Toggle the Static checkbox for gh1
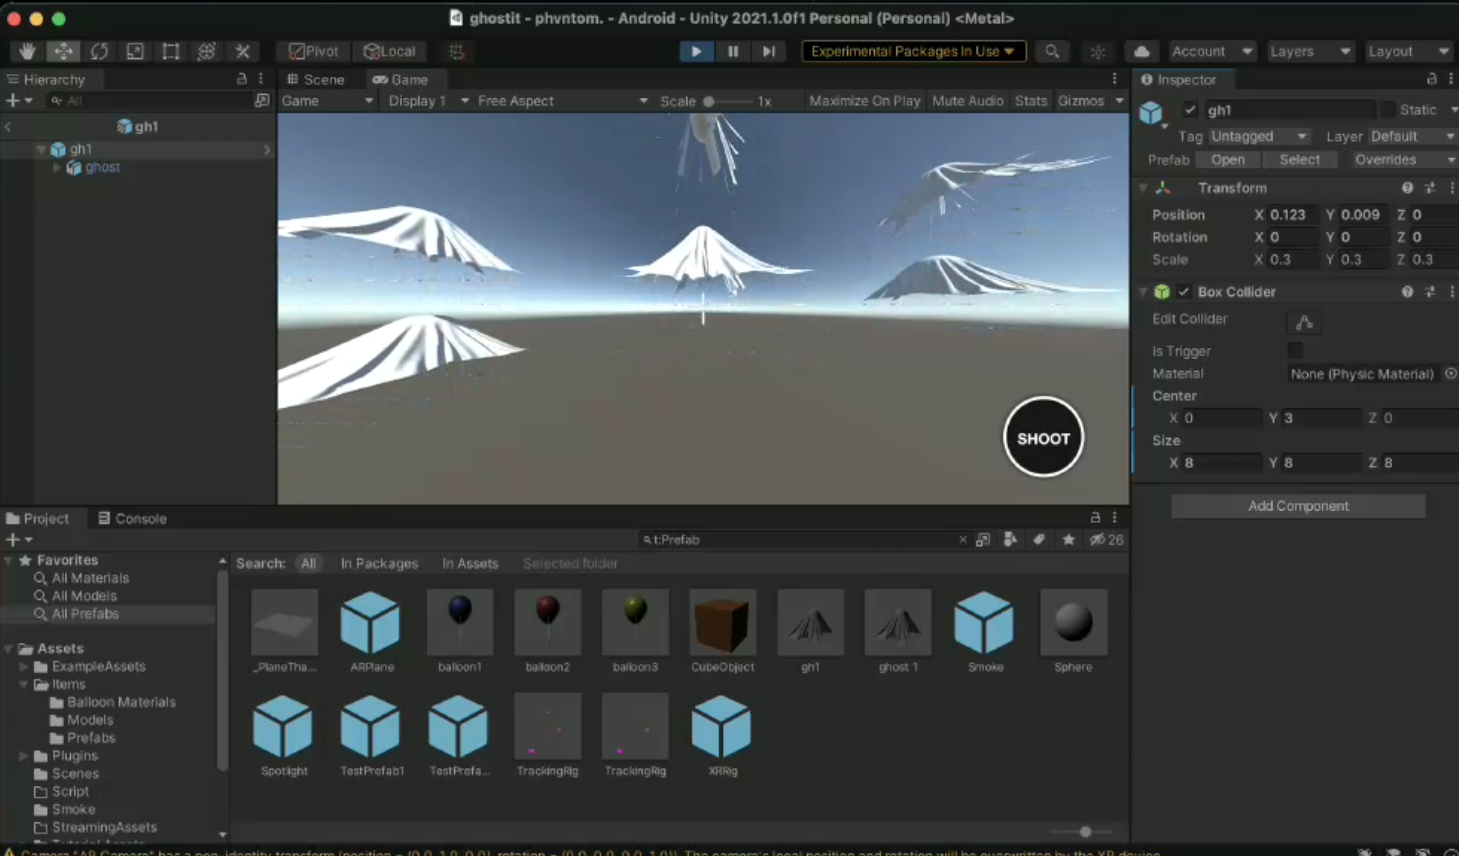The height and width of the screenshot is (856, 1459). [1388, 110]
